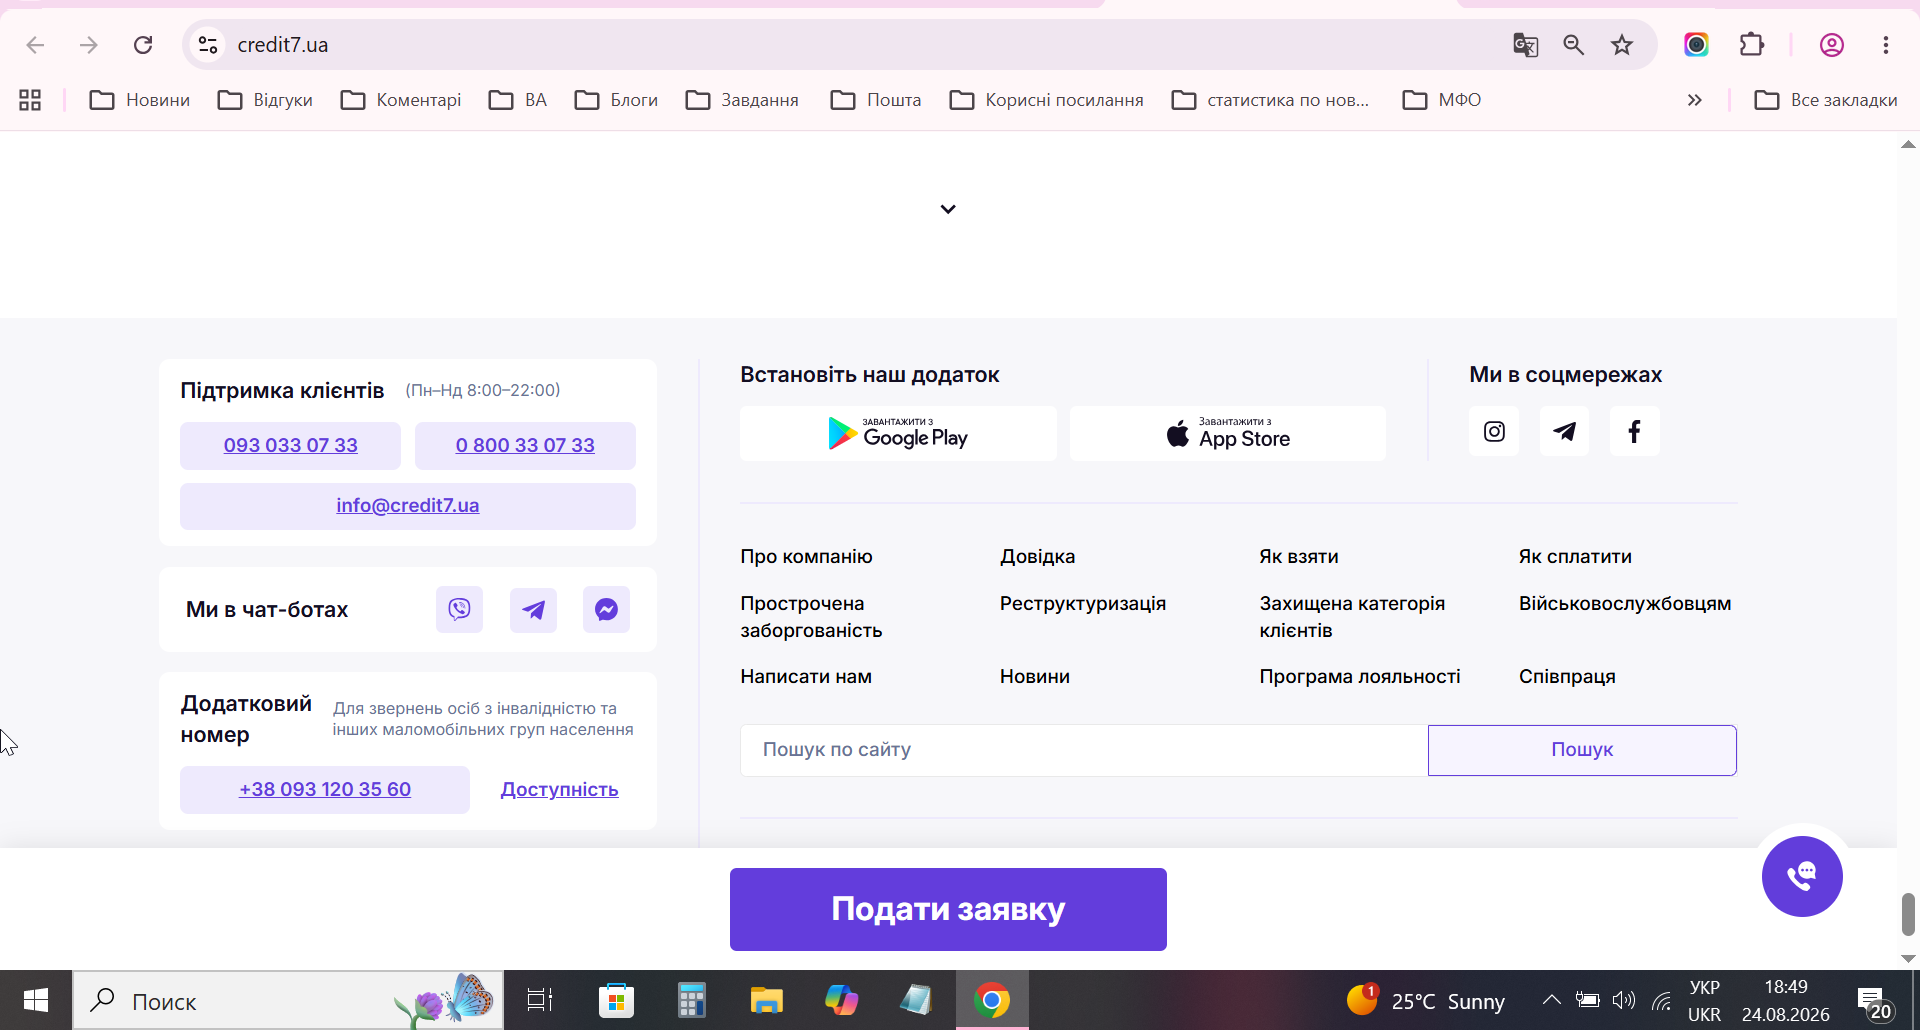
Task: Open the Прострочена заборгованість link
Action: [x=811, y=617]
